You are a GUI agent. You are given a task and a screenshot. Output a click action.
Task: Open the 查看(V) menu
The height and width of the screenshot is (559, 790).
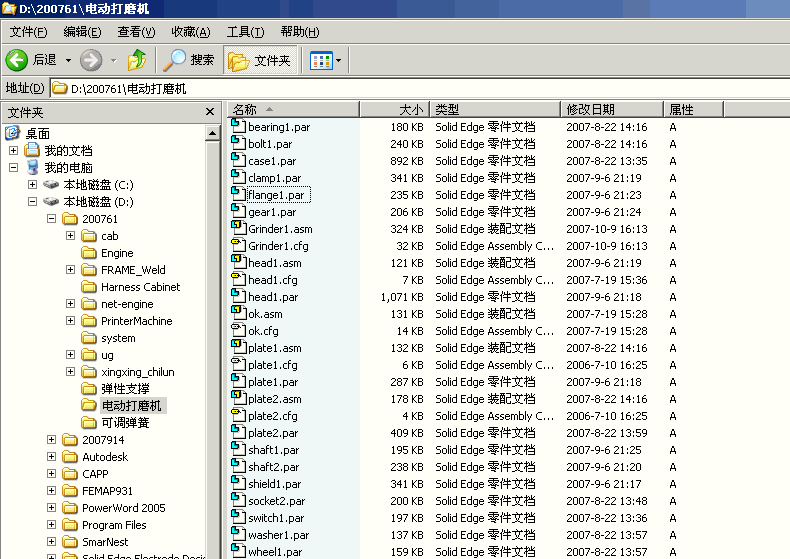tap(136, 32)
